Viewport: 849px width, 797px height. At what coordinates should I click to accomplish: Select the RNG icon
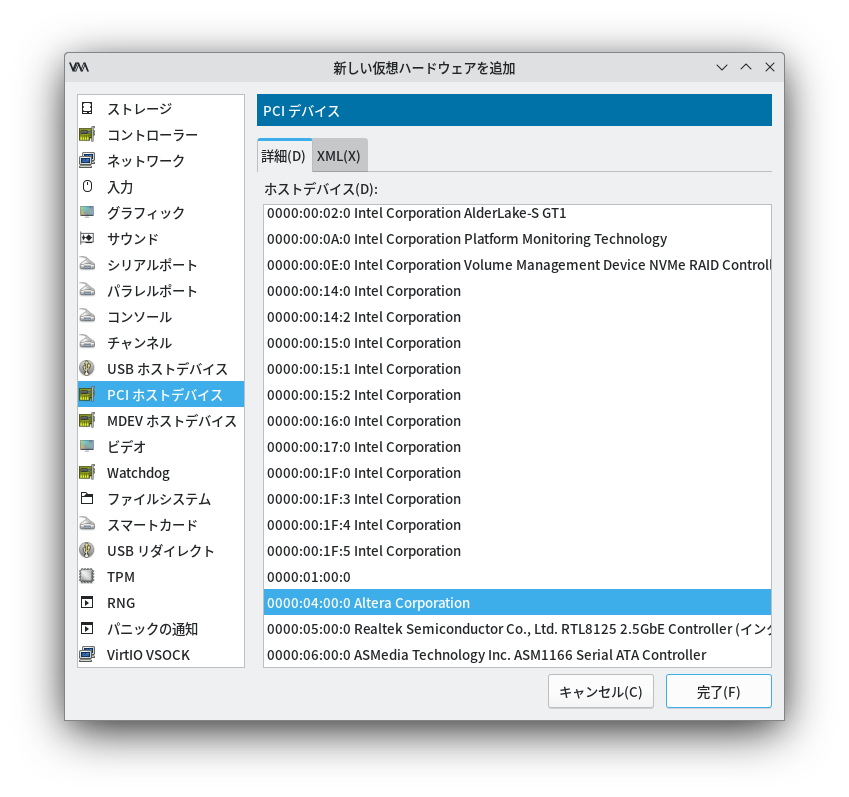coord(87,602)
